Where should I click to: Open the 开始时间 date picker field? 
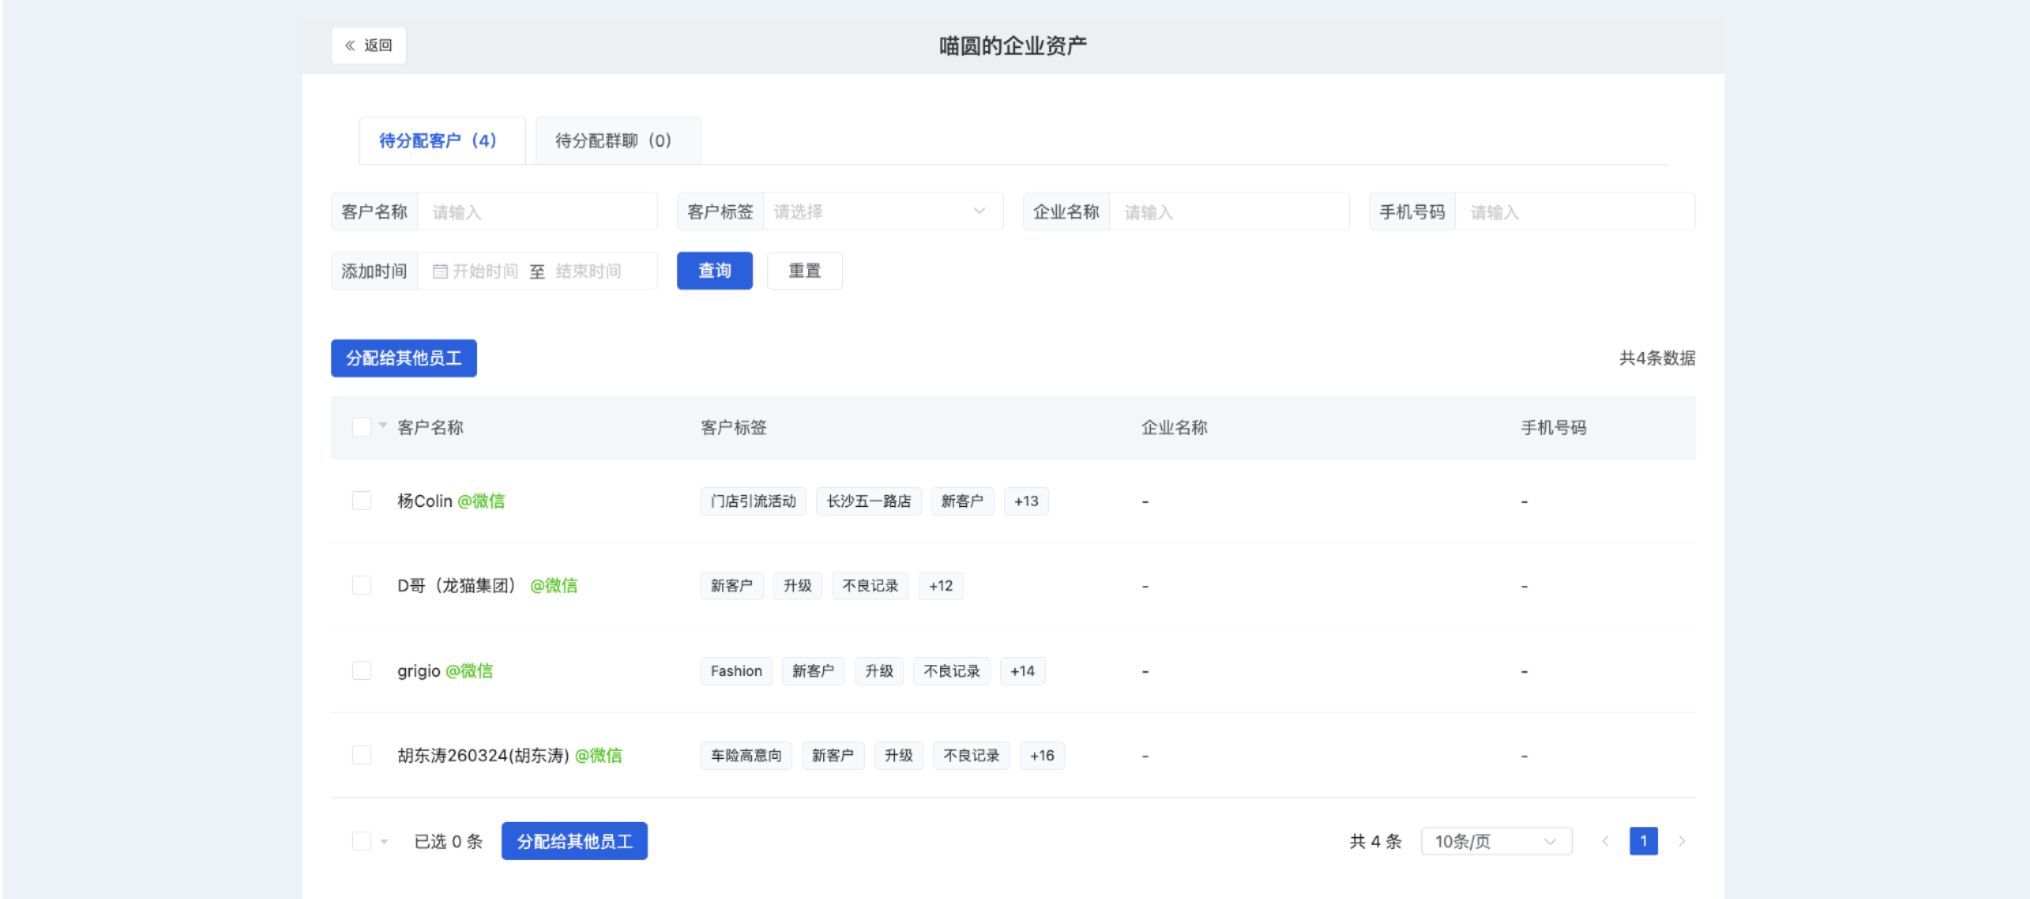[x=485, y=271]
